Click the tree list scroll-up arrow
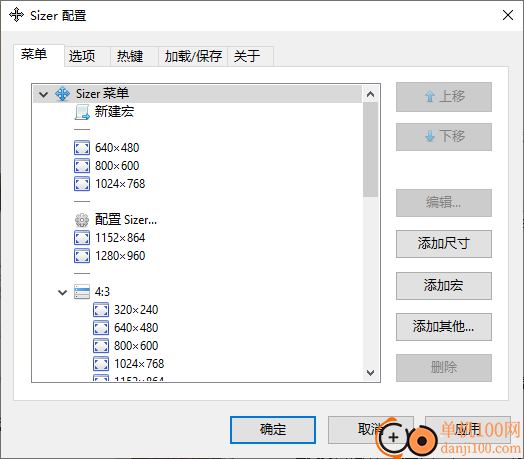This screenshot has height=459, width=524. click(370, 94)
